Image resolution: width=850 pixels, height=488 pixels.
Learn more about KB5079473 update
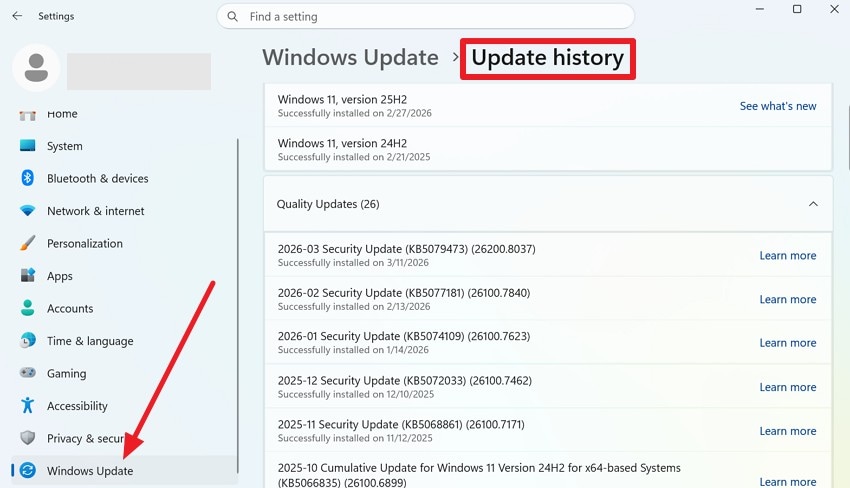[x=788, y=255]
